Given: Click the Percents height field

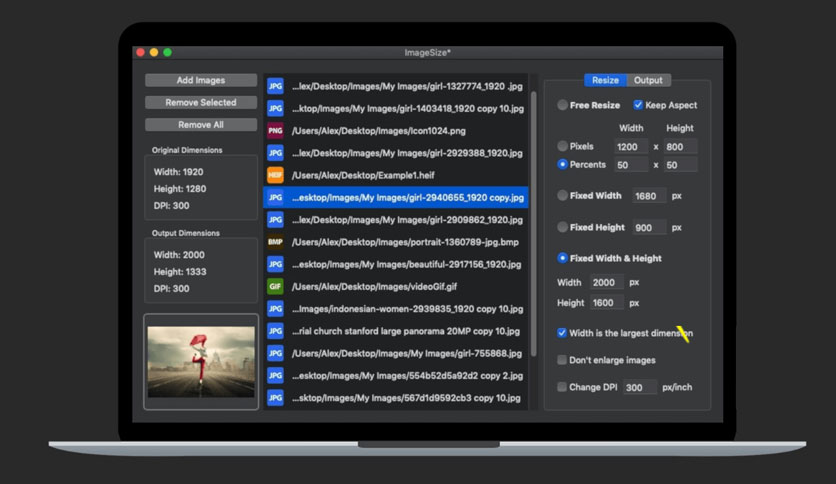Looking at the screenshot, I should point(680,165).
